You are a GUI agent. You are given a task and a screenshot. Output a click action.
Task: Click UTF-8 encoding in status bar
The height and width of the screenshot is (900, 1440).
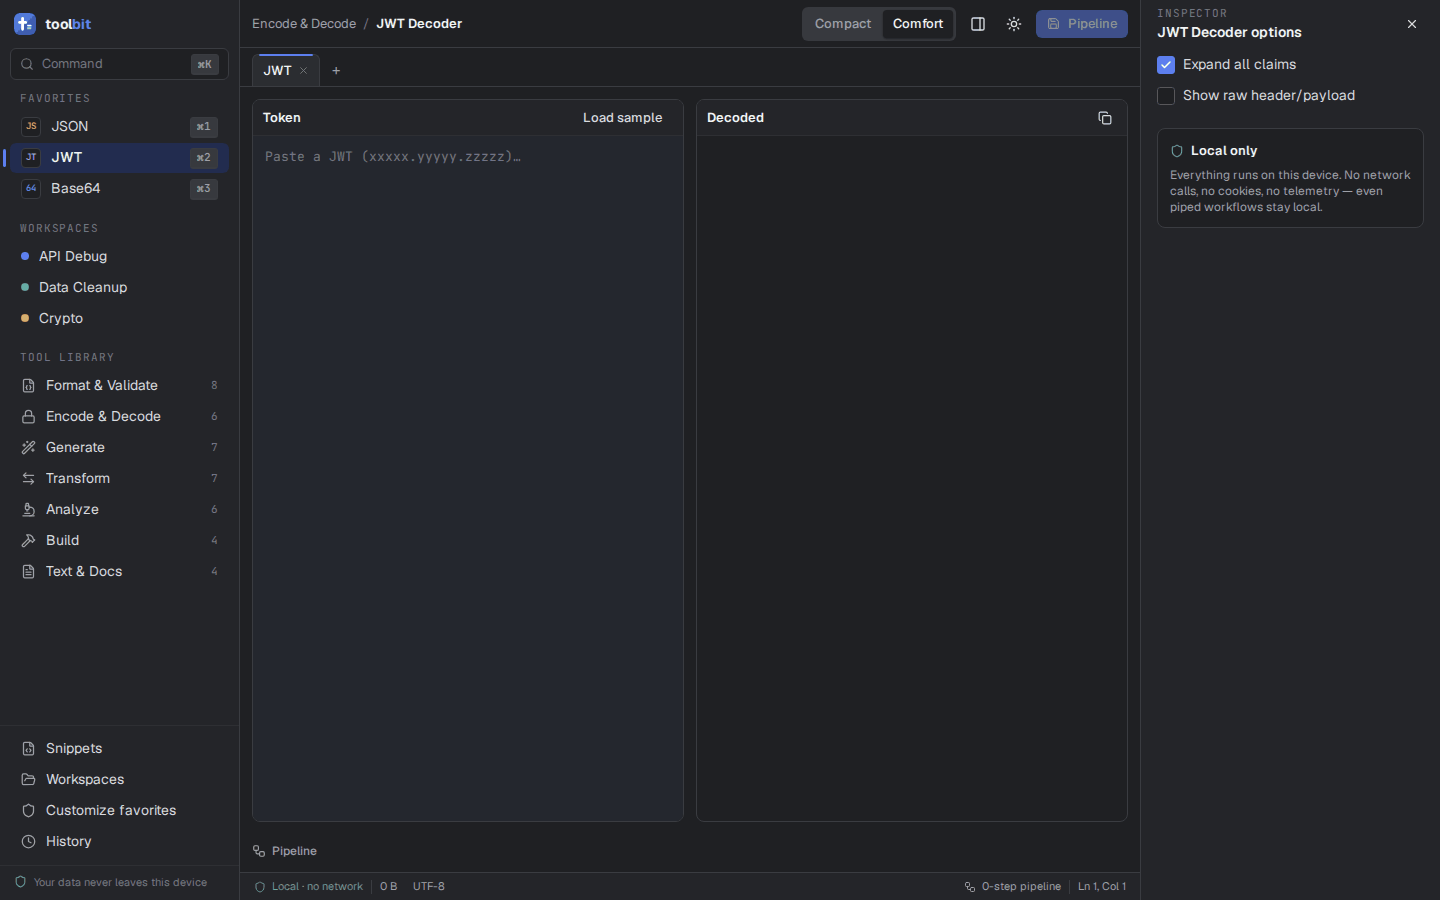[x=429, y=887]
